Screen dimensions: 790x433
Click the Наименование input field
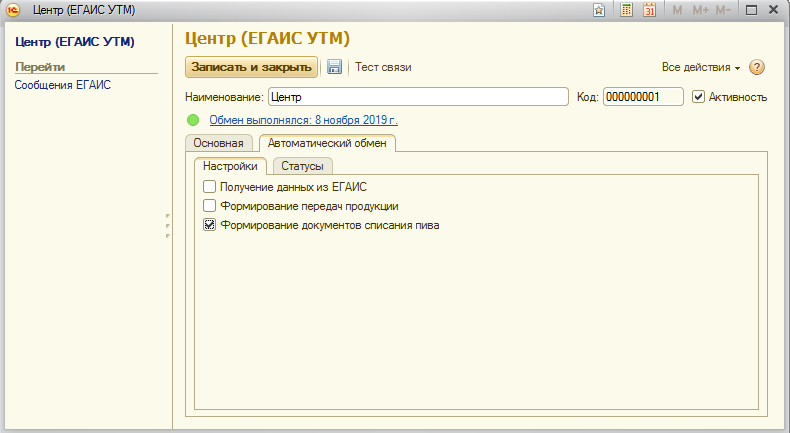(418, 97)
